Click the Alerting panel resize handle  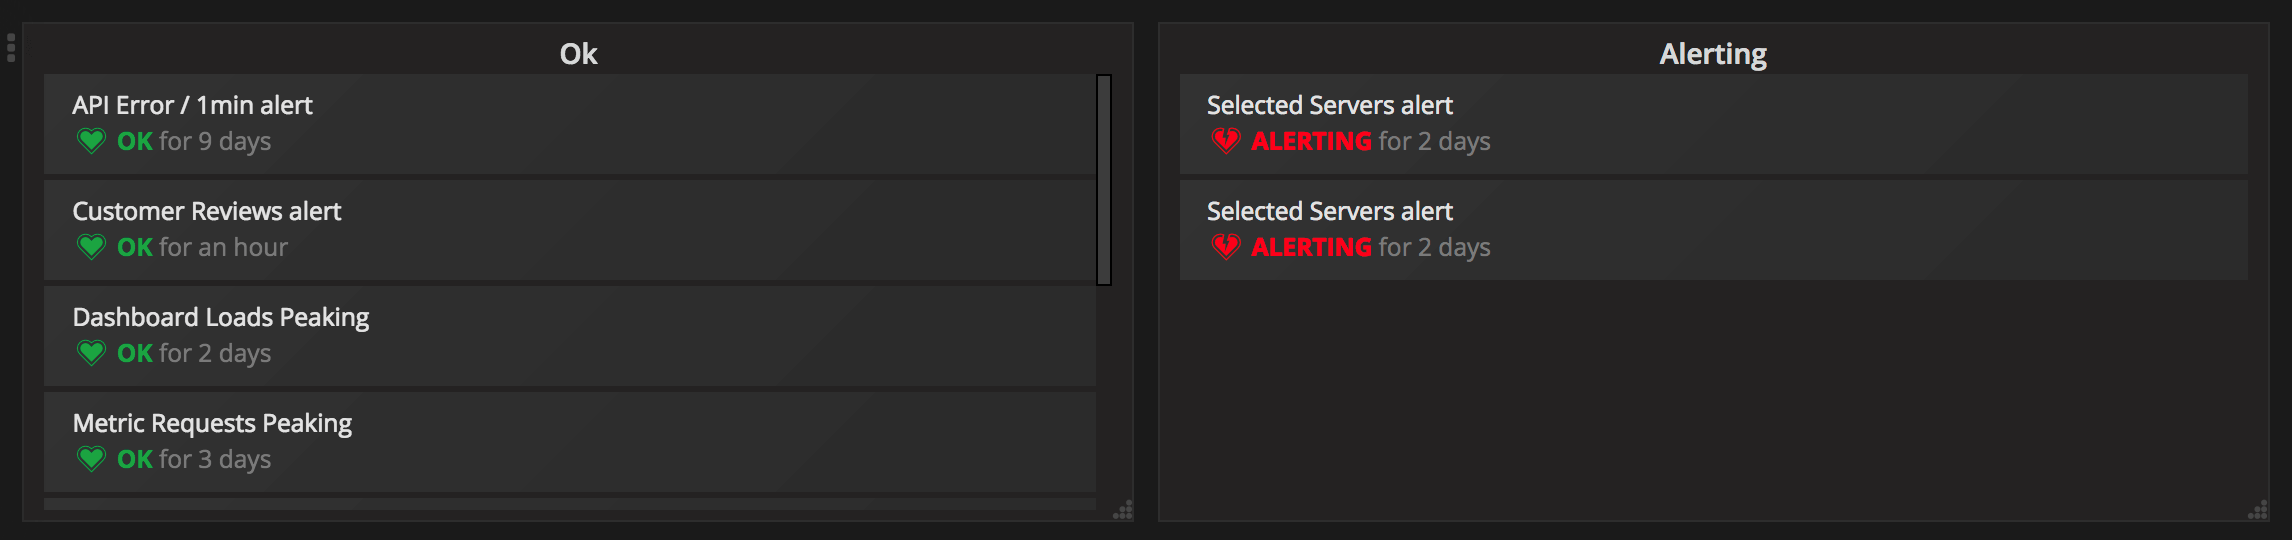2258,510
